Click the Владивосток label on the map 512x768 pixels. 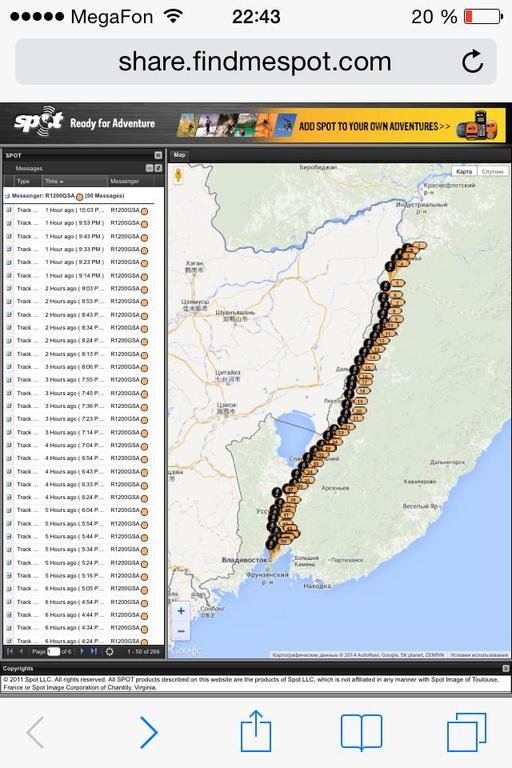[x=246, y=560]
